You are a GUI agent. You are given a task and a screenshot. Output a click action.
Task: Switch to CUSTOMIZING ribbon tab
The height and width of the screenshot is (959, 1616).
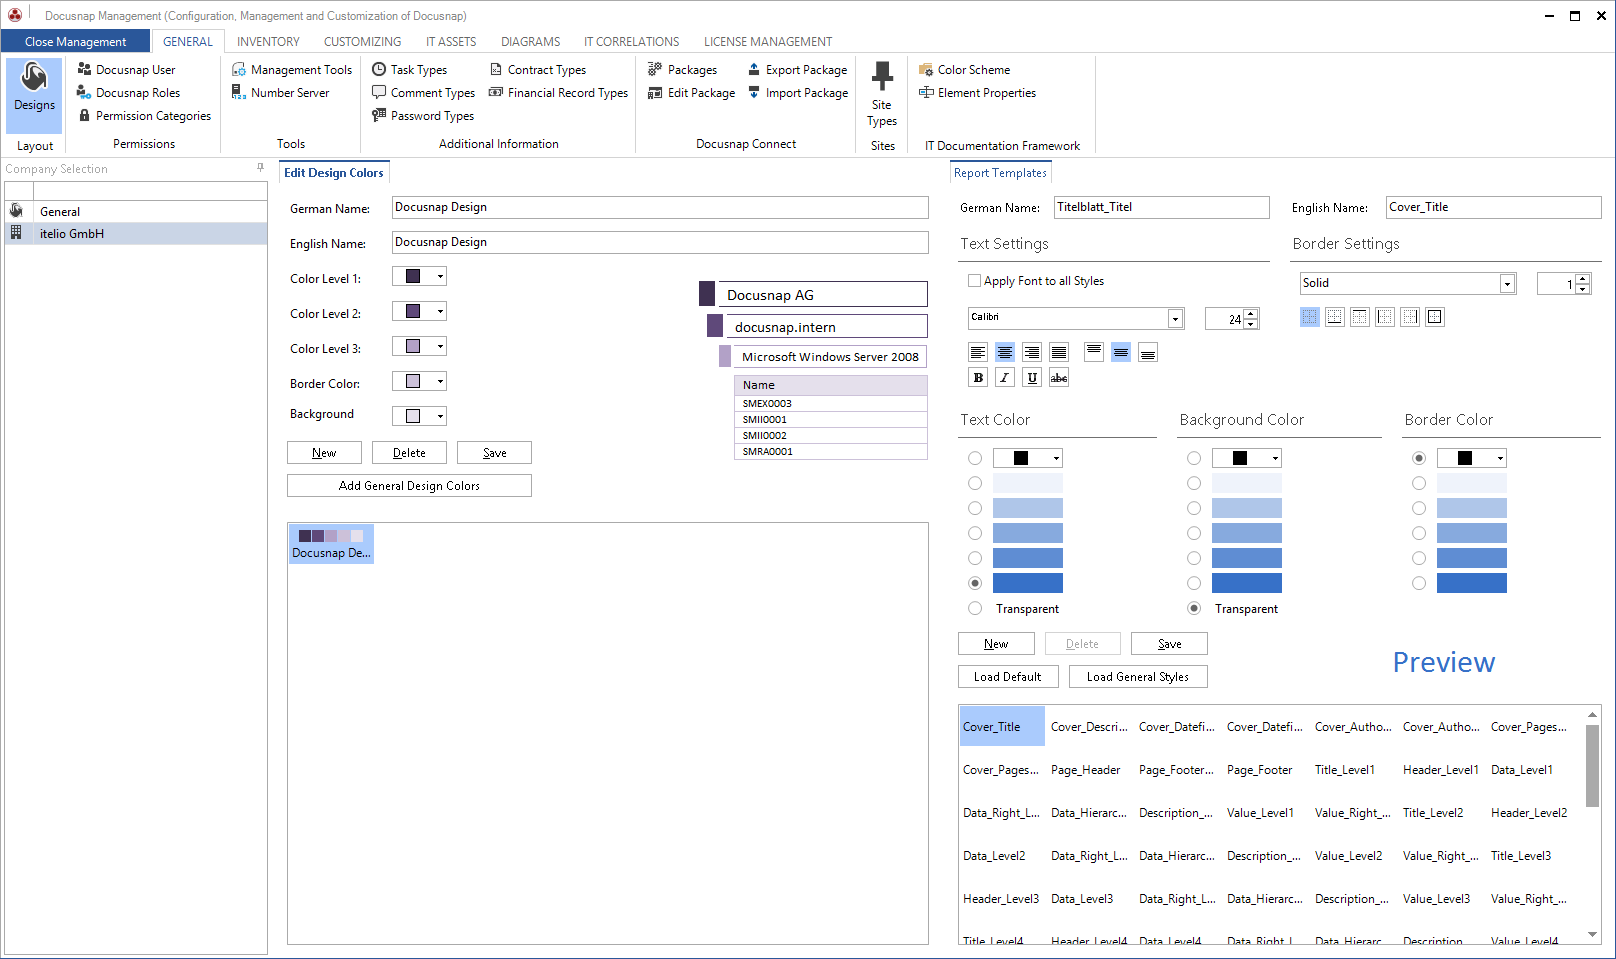click(362, 42)
